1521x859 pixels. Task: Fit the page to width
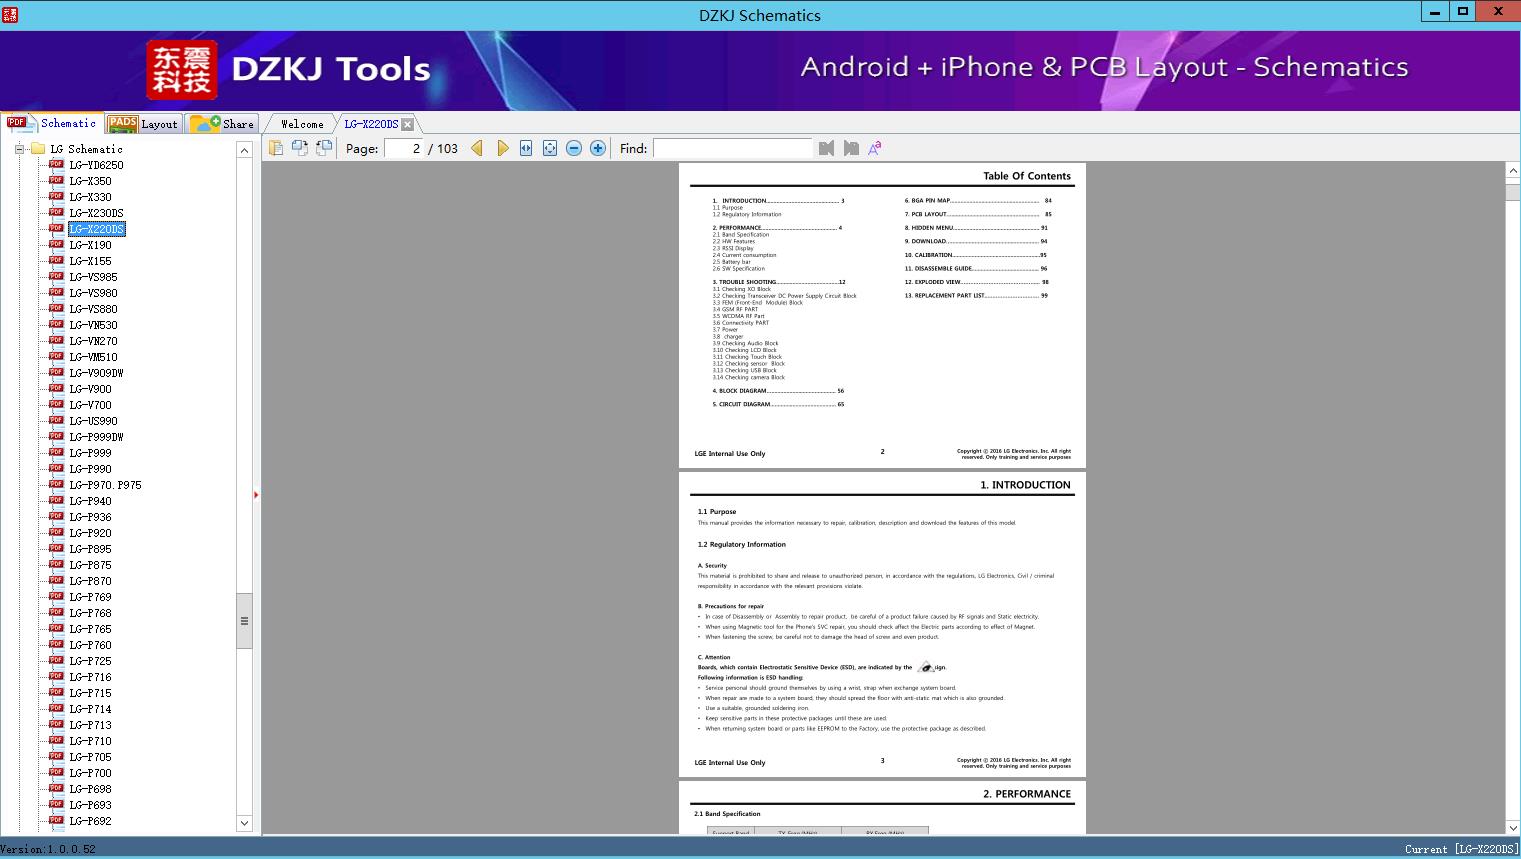(x=526, y=148)
